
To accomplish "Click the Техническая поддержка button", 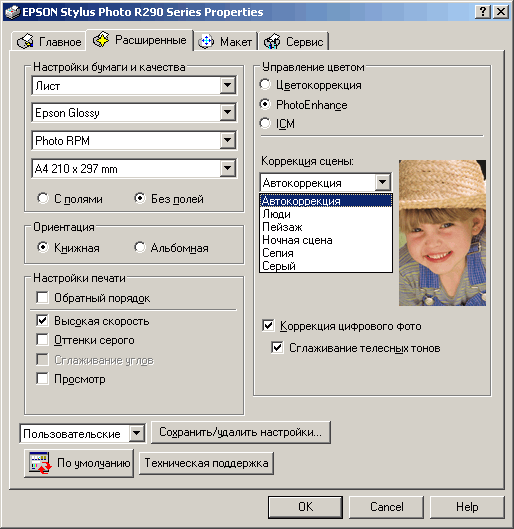I will click(x=206, y=463).
